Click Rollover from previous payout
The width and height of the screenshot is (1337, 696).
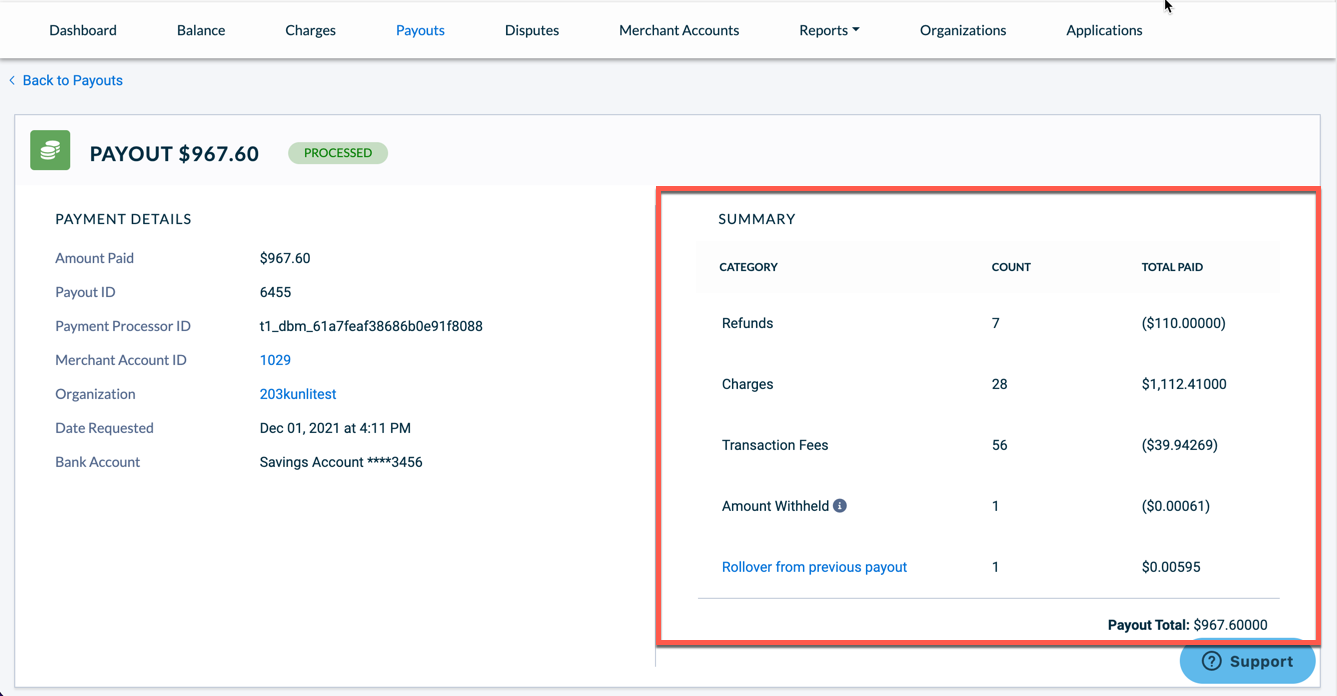pos(814,567)
